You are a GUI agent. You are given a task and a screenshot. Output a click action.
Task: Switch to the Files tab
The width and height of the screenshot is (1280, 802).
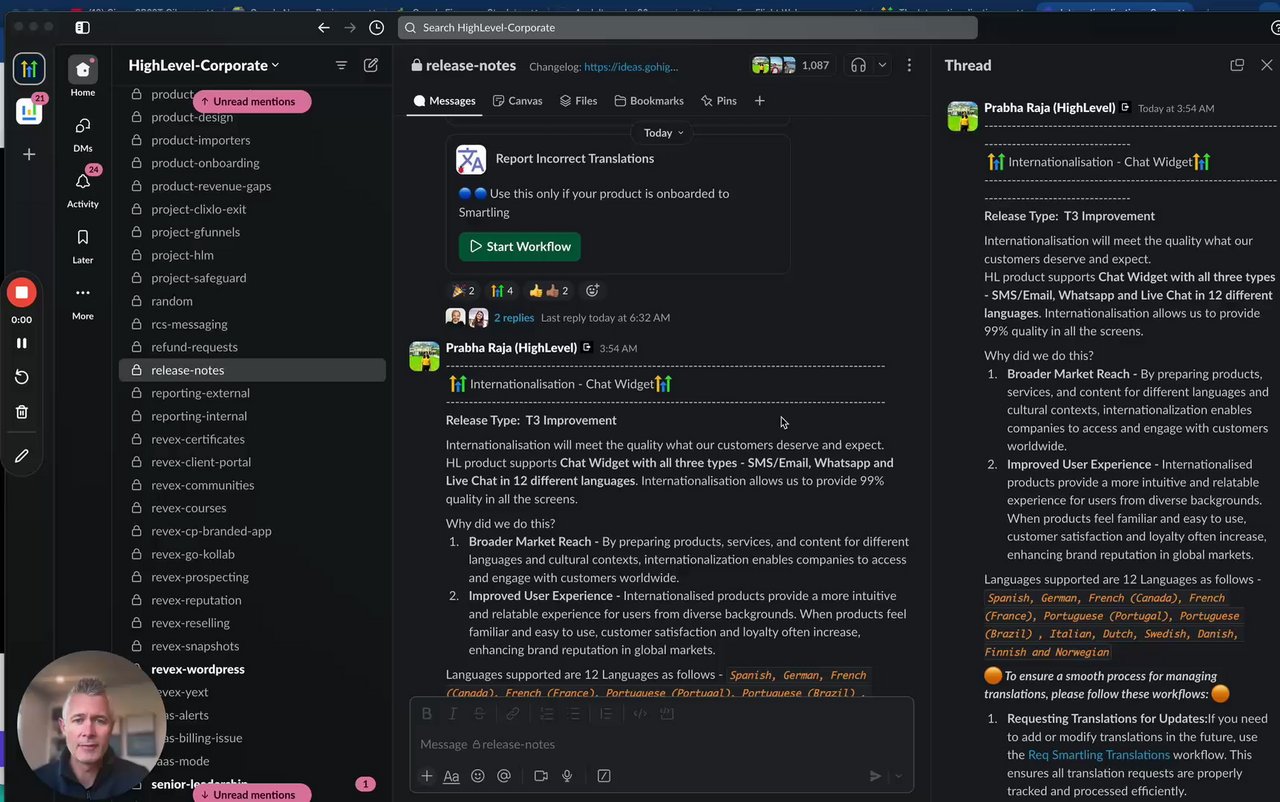tap(578, 101)
